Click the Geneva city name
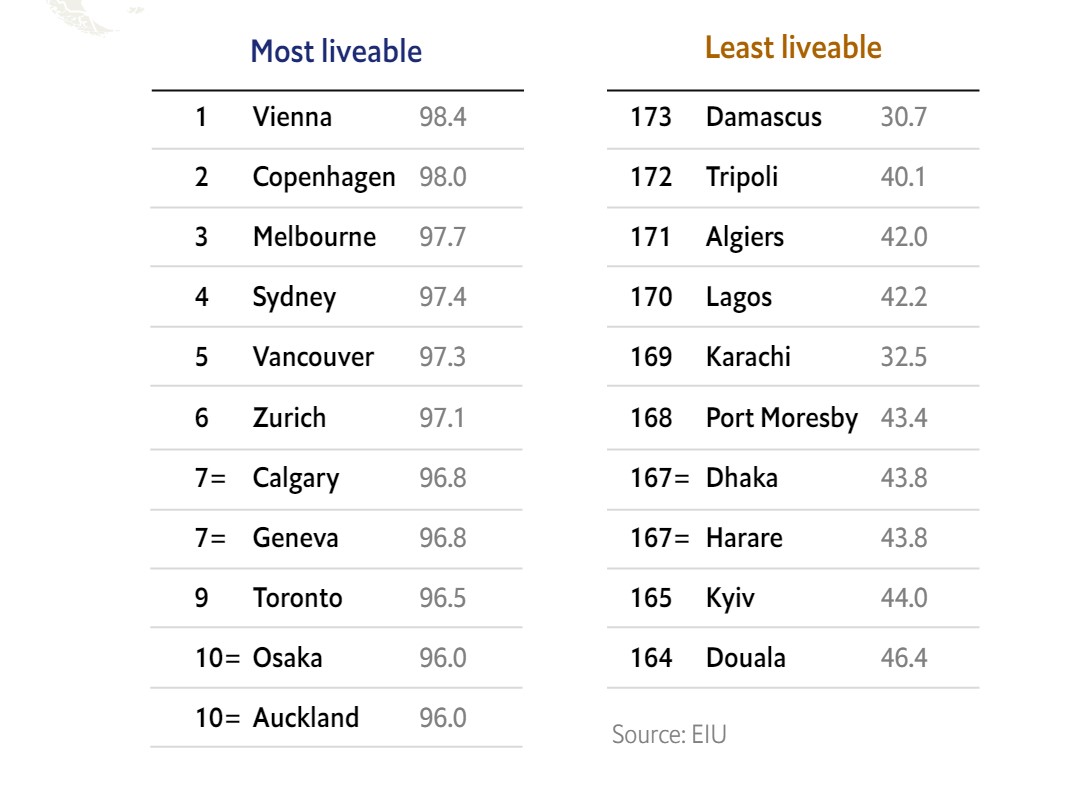 [296, 538]
